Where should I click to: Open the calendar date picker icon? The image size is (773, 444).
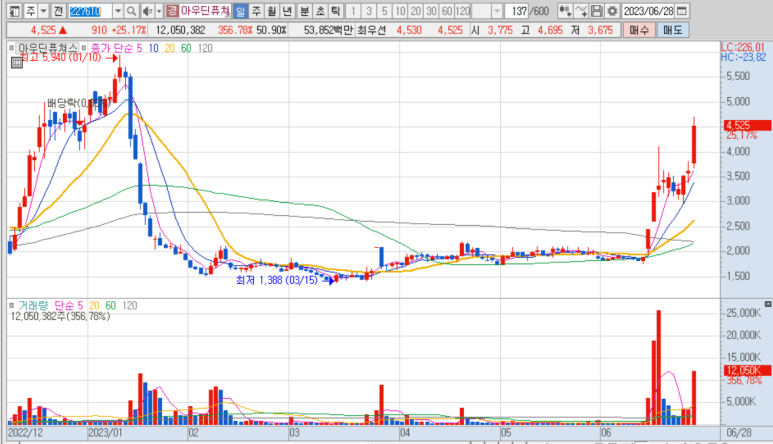[x=682, y=11]
